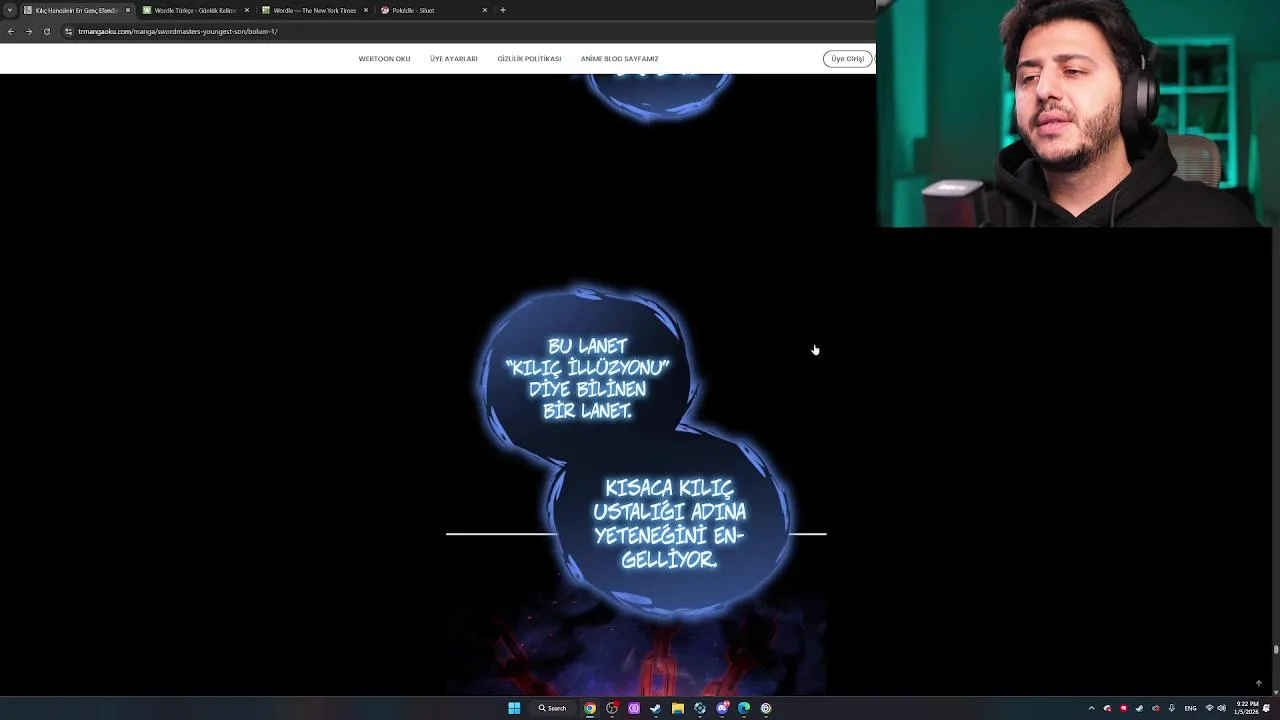Open Microsoft Edge from the taskbar
This screenshot has height=720, width=1280.
744,708
